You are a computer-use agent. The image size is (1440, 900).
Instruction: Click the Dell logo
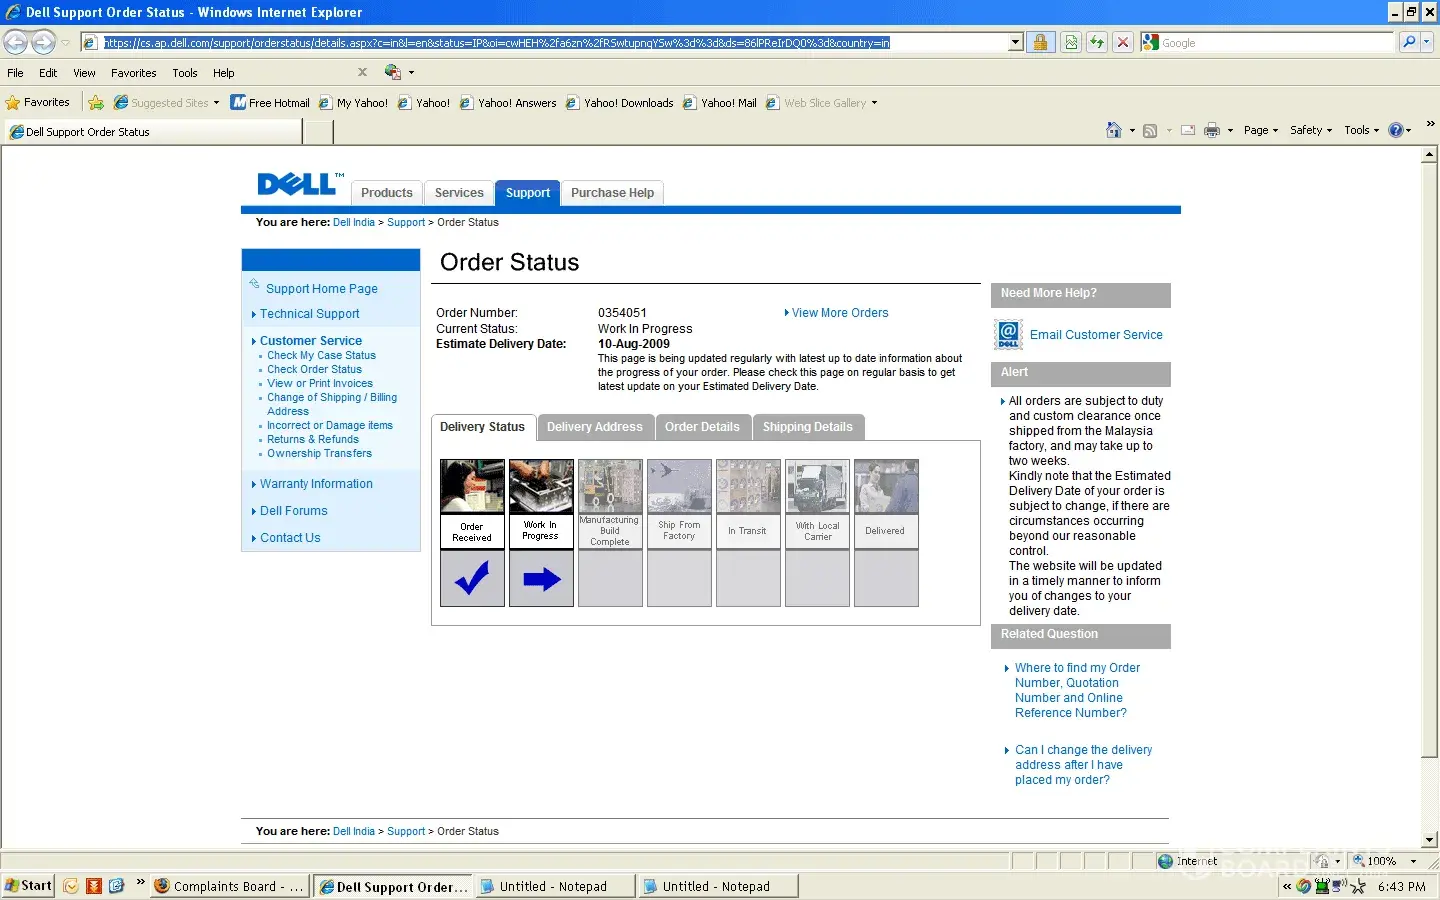tap(300, 183)
